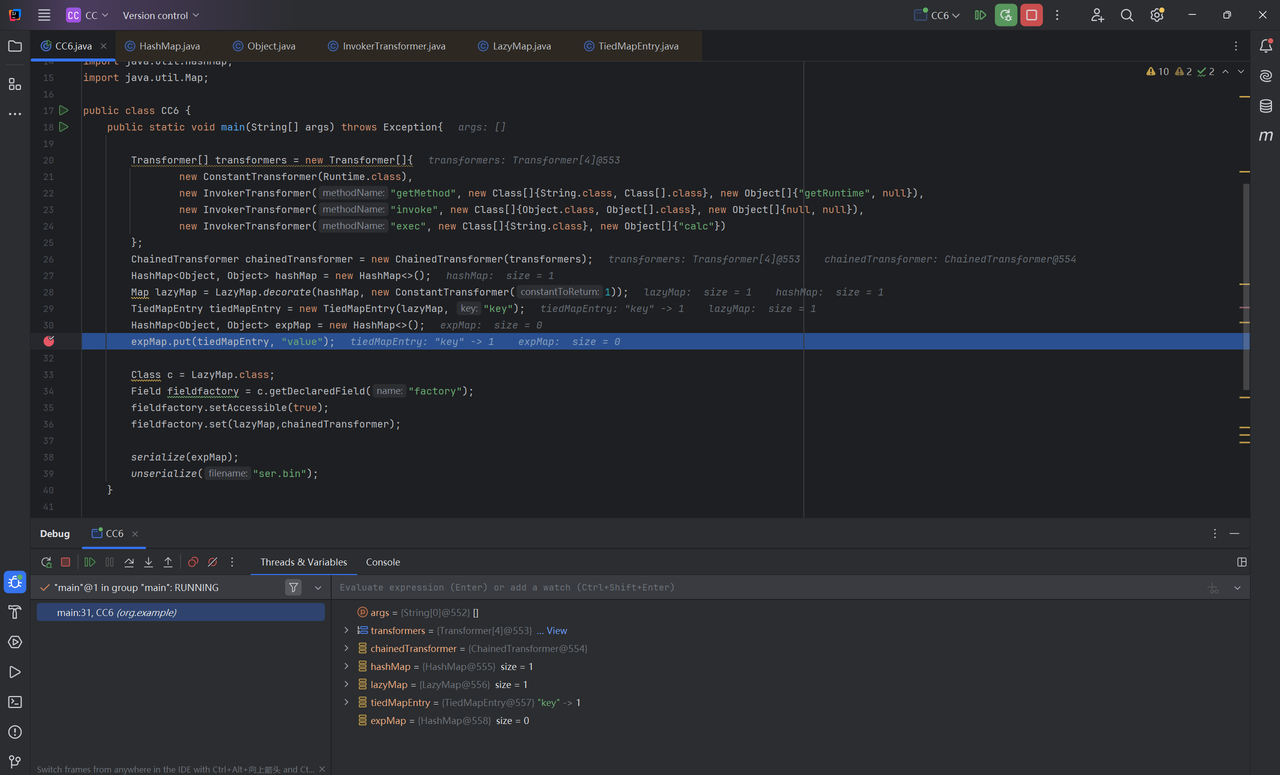Click Step Out in debug toolbar
The image size is (1280, 775).
tap(168, 562)
